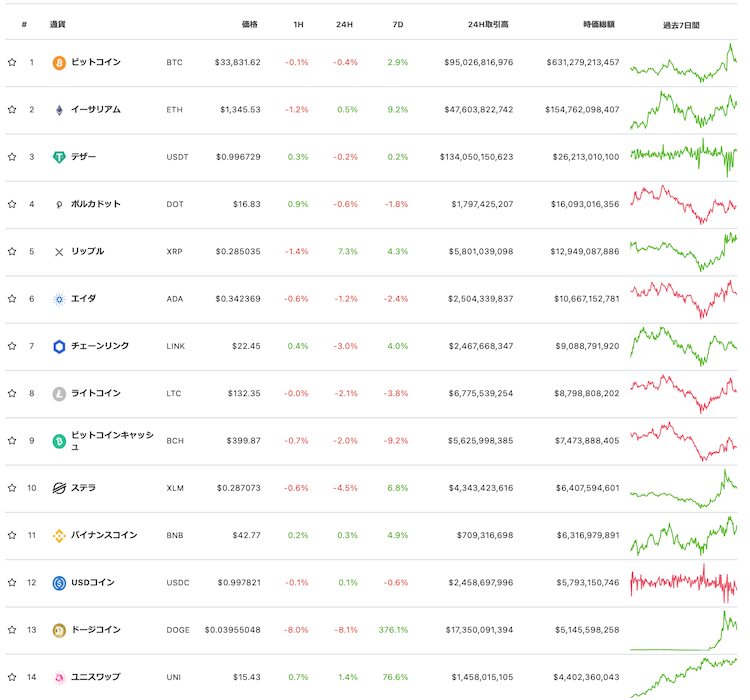This screenshot has width=750, height=700.
Task: Click the 通貨 column header
Action: 58,23
